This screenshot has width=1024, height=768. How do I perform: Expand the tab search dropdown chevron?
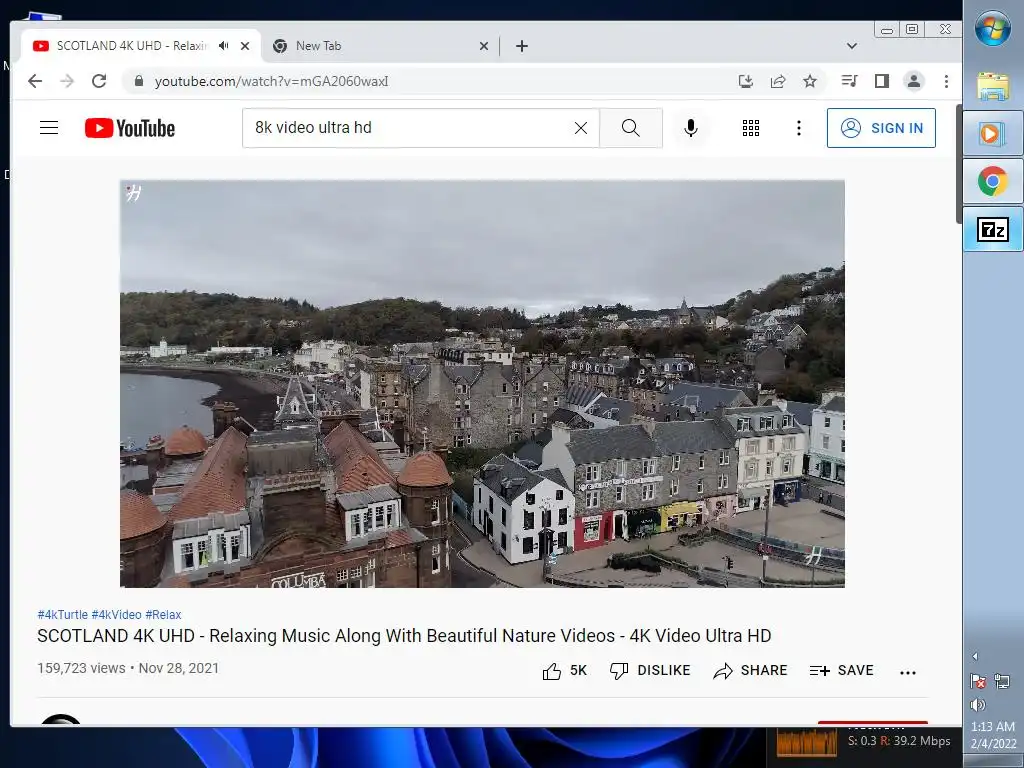[x=852, y=46]
